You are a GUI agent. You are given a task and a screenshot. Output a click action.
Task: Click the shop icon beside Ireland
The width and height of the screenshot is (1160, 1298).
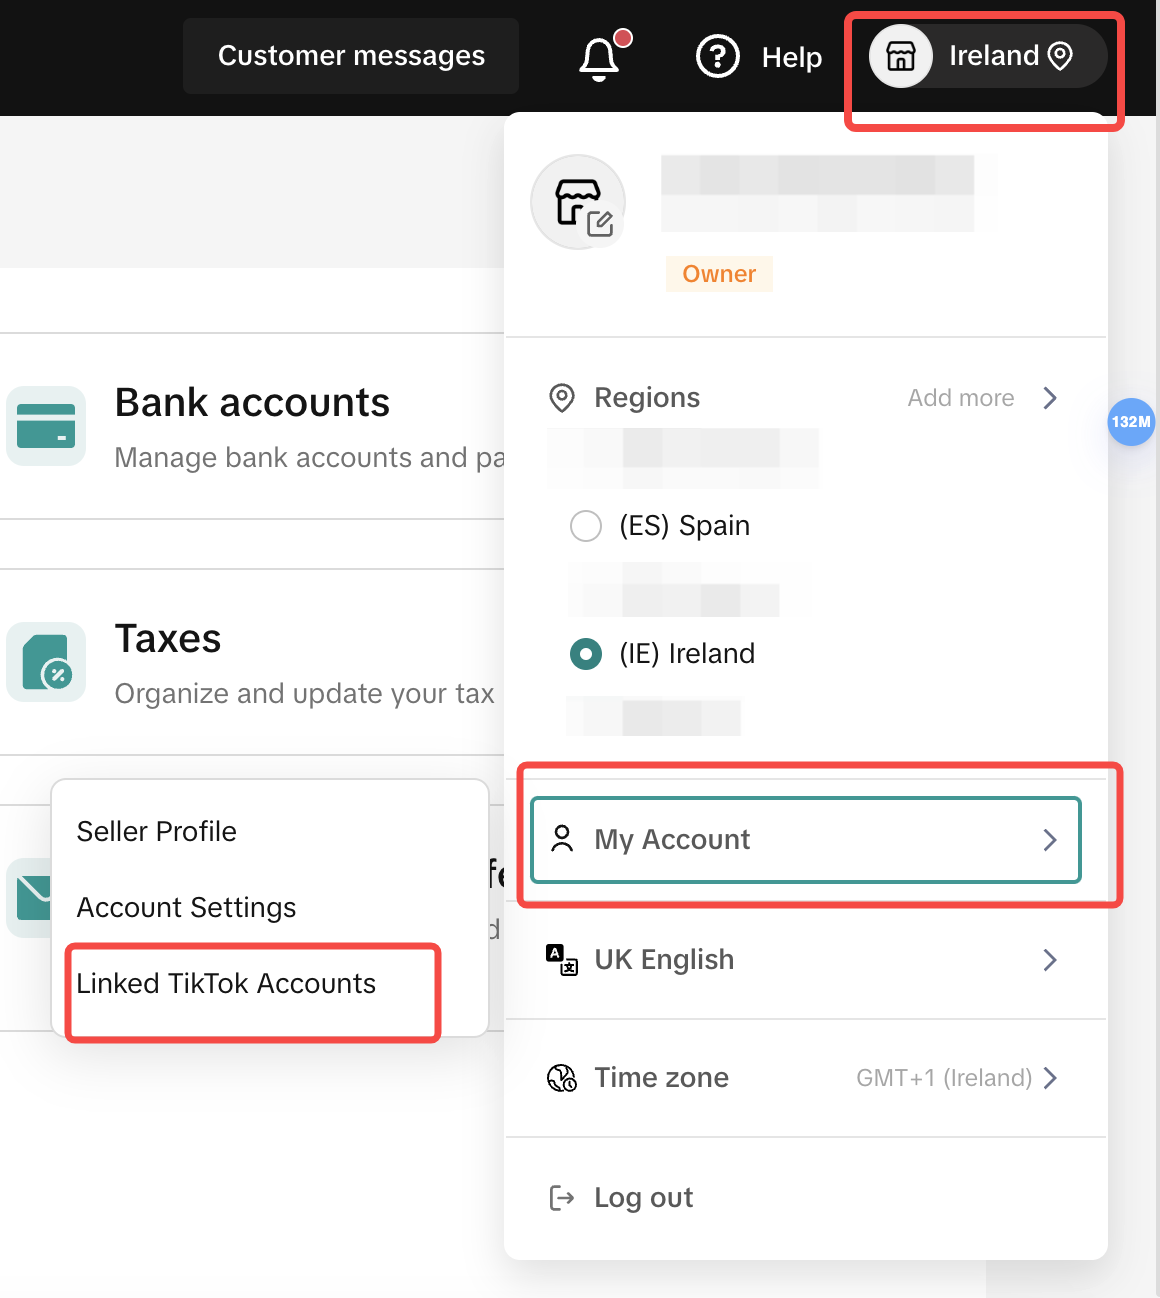901,56
